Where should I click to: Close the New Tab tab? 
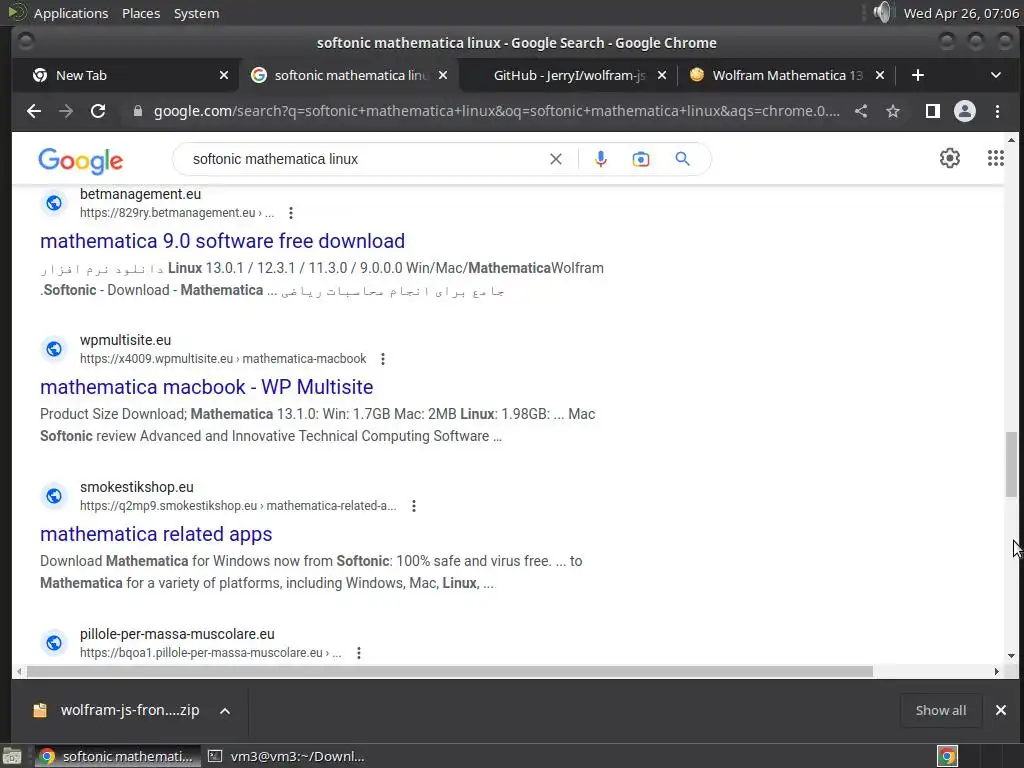pos(224,75)
